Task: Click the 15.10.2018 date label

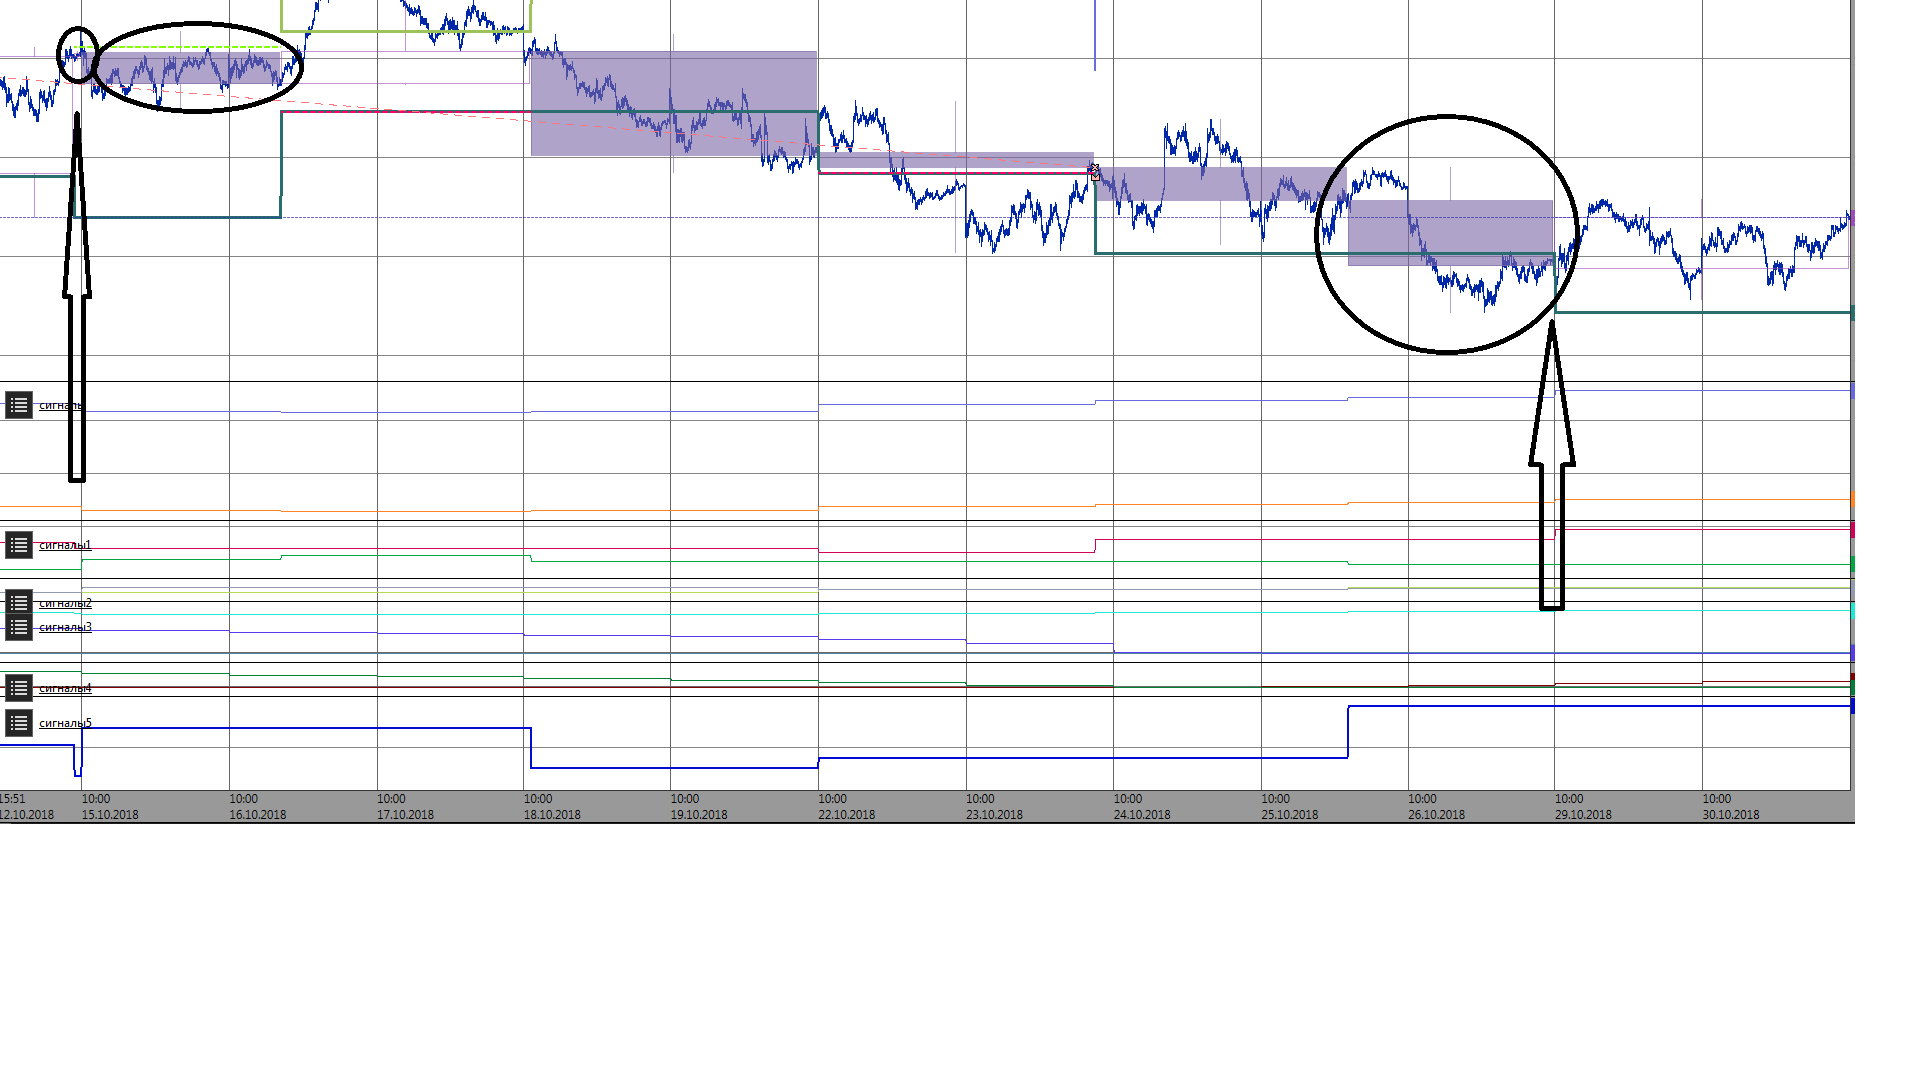Action: 110,814
